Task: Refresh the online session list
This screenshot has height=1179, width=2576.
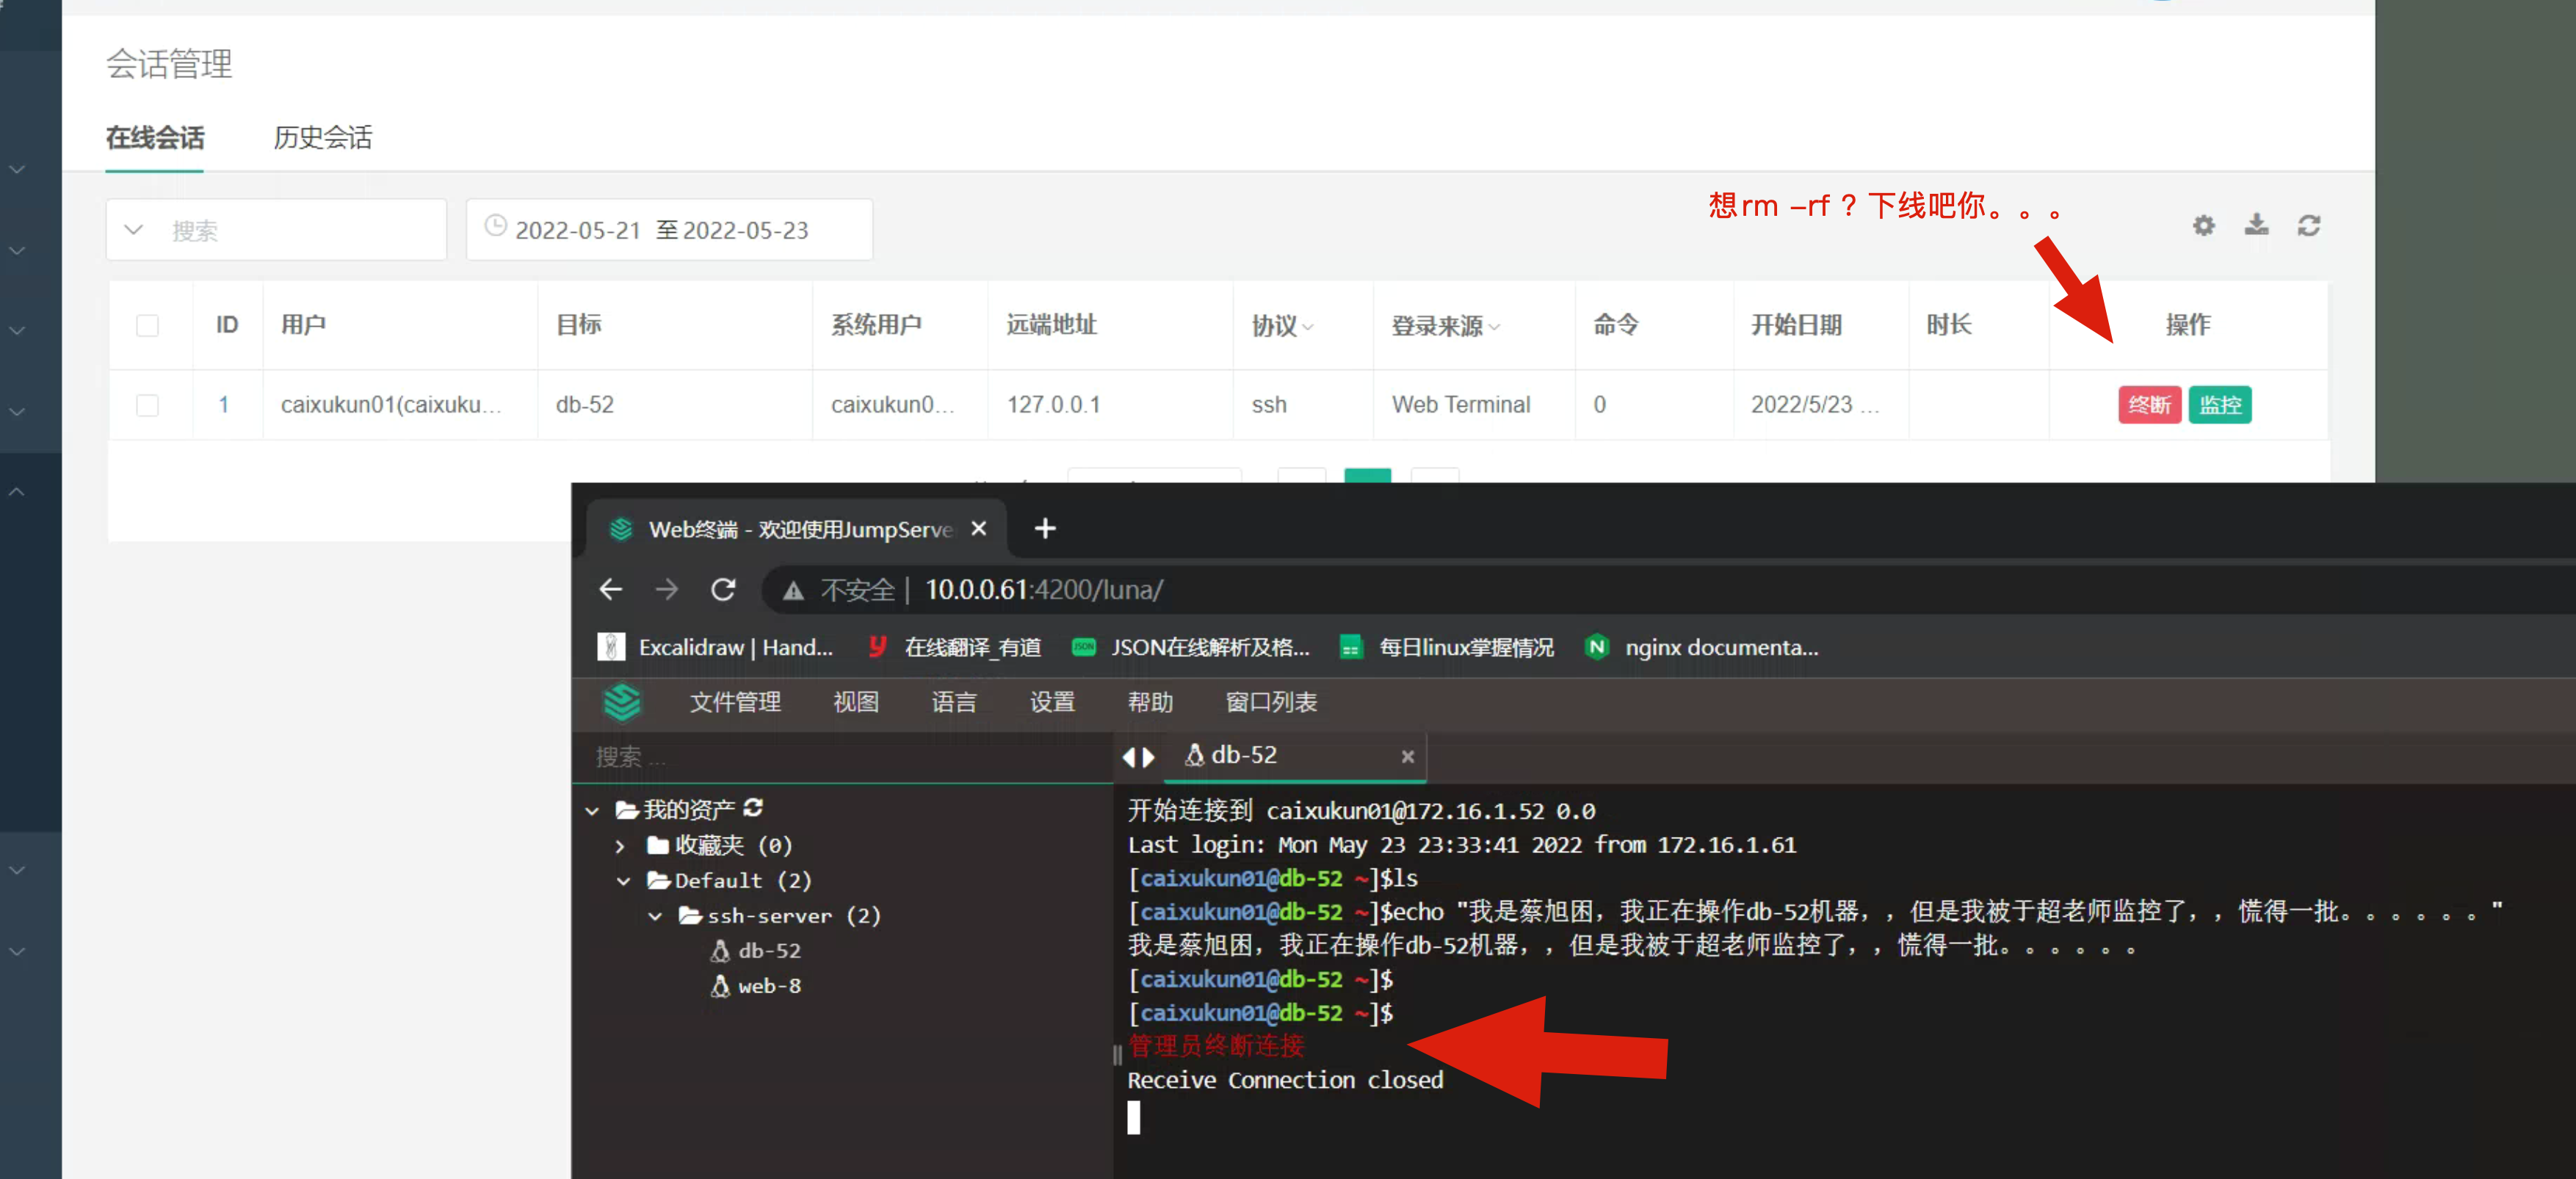Action: click(x=2309, y=225)
